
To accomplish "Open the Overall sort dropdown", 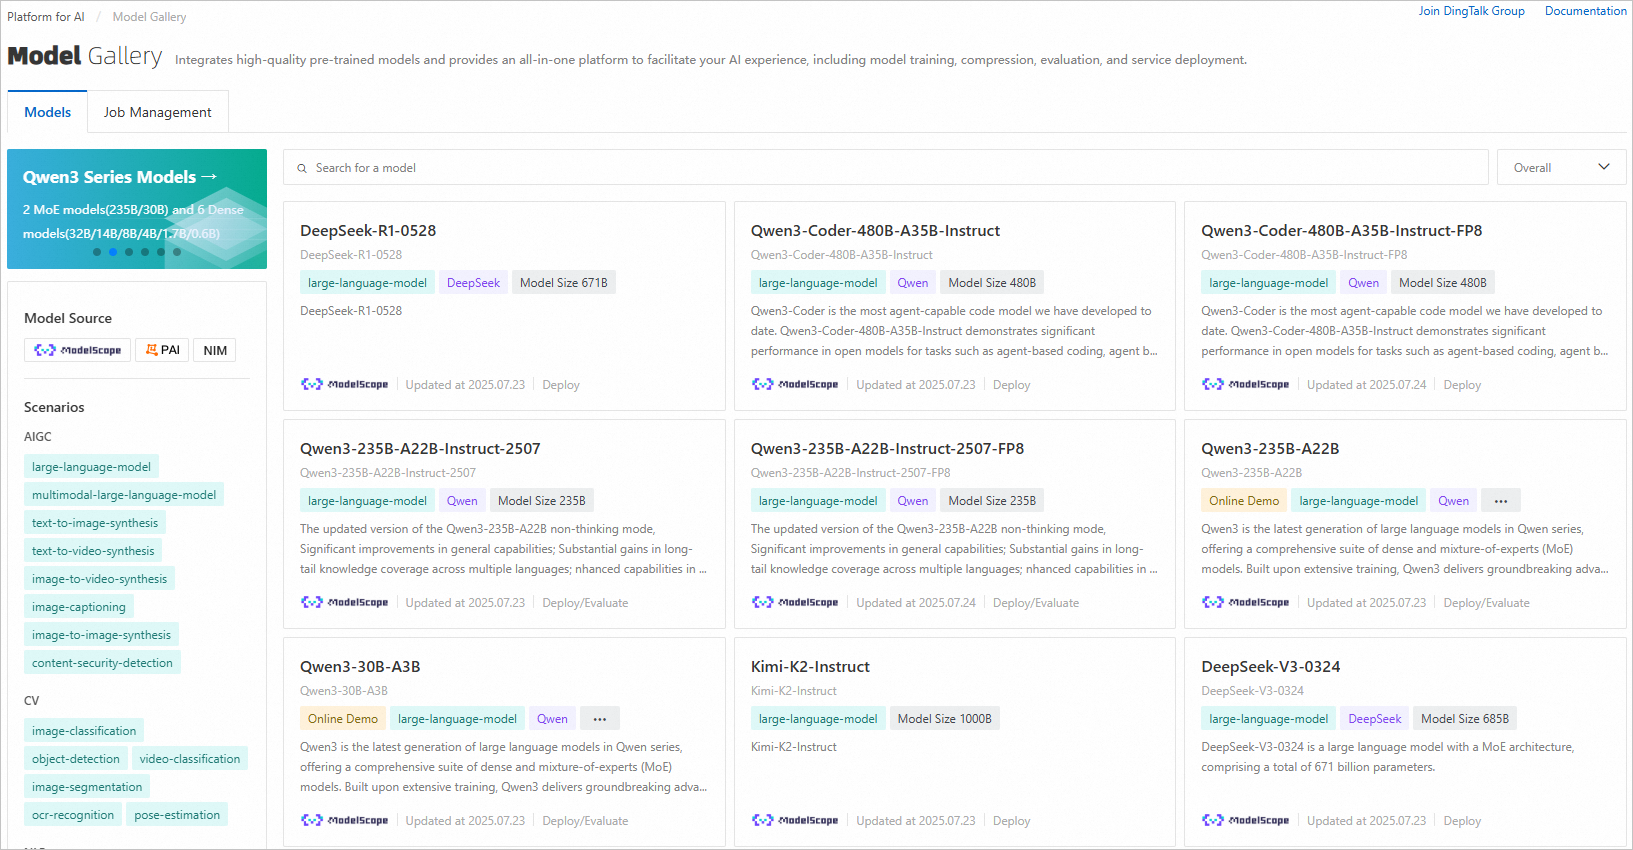I will [x=1560, y=168].
